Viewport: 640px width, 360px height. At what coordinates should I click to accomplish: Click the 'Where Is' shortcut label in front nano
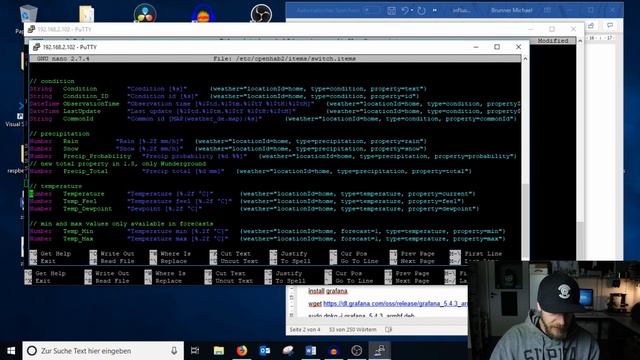(176, 253)
